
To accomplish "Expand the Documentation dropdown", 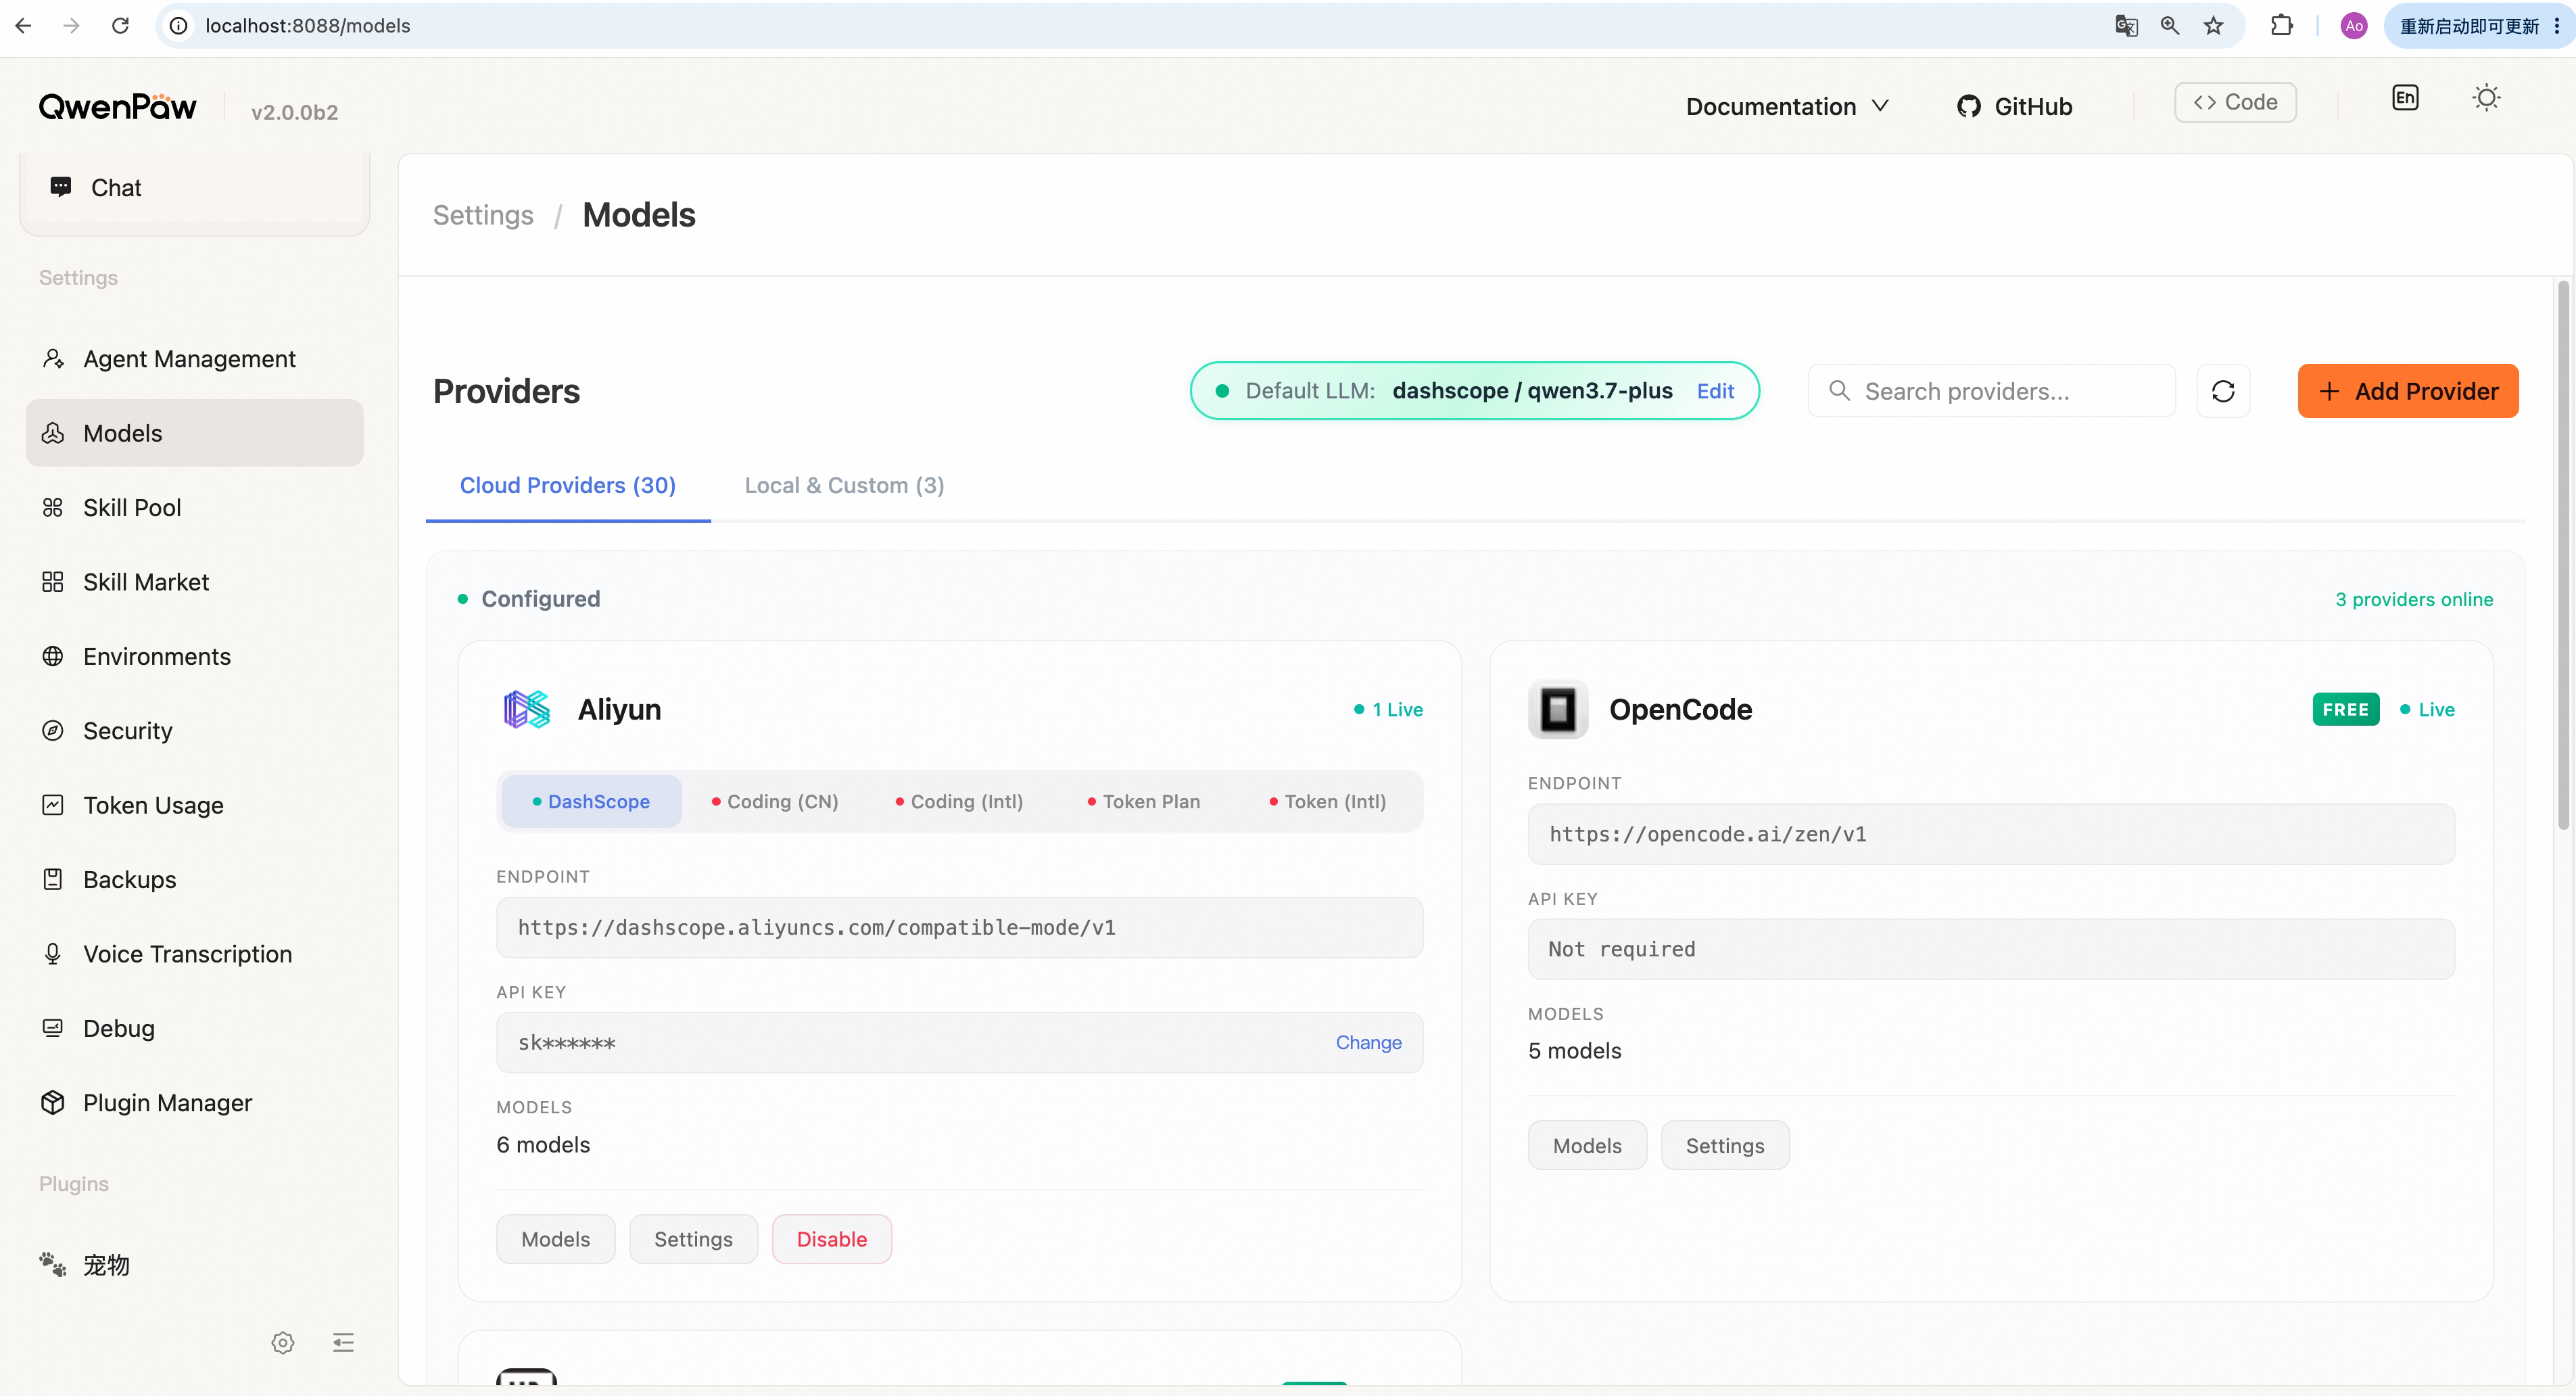I will coord(1787,106).
